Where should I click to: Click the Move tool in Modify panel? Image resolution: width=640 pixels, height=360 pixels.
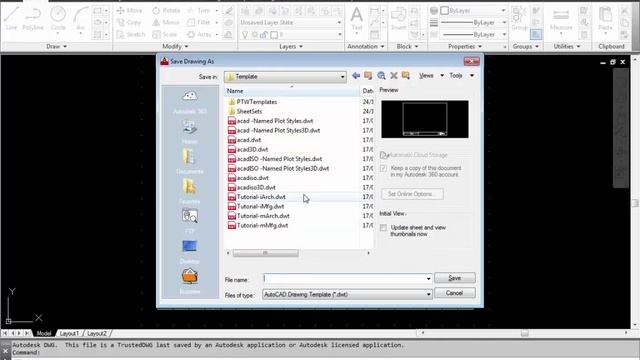[129, 11]
